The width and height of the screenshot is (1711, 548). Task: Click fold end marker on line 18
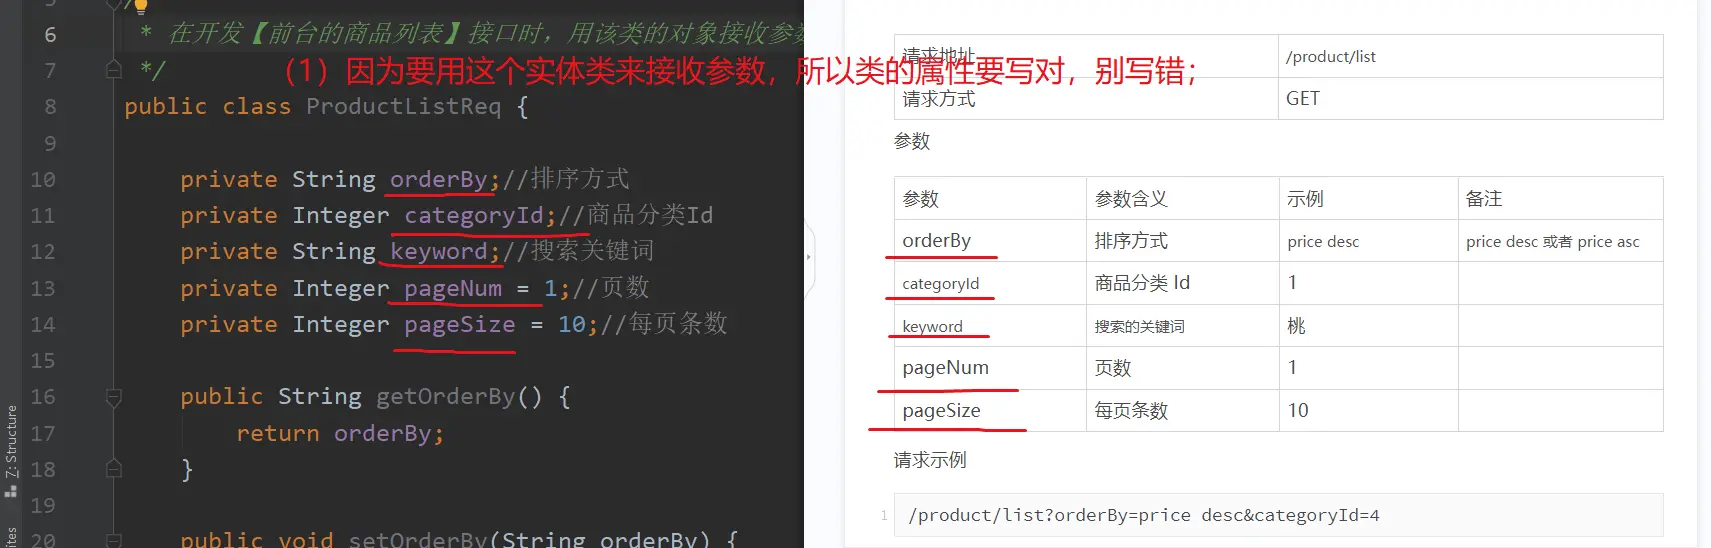(114, 469)
